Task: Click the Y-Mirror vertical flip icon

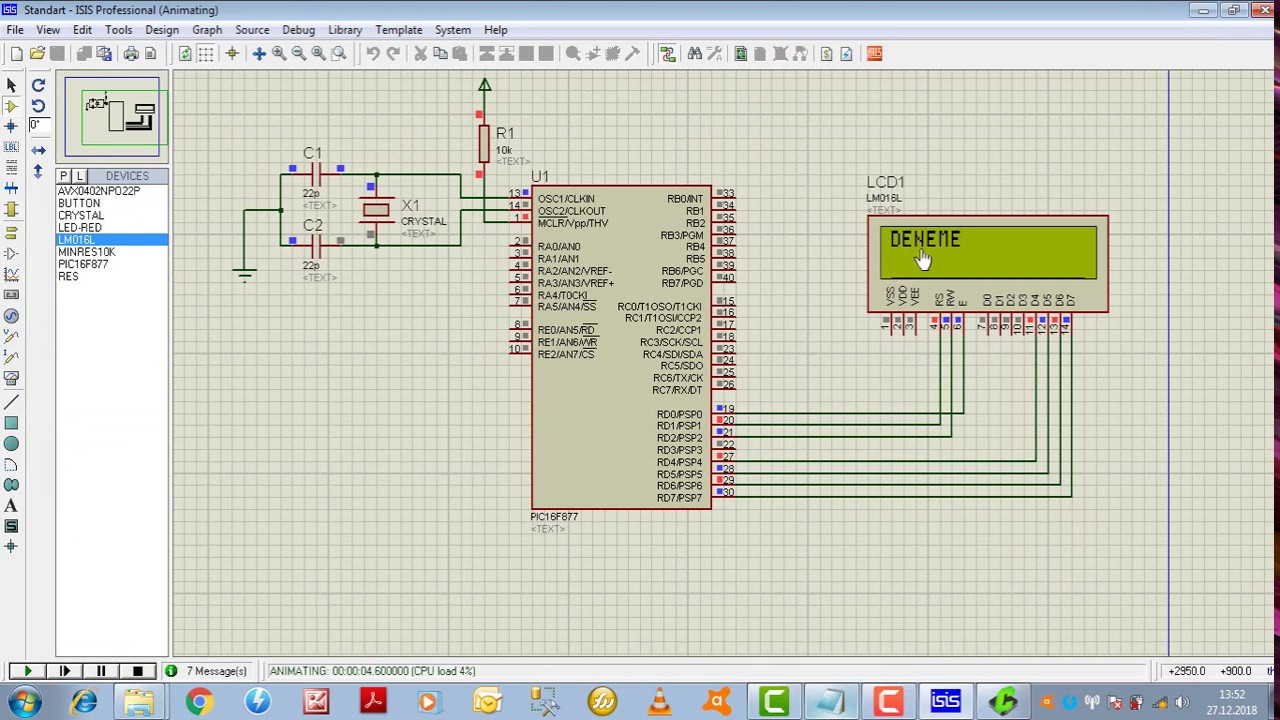Action: pos(38,171)
